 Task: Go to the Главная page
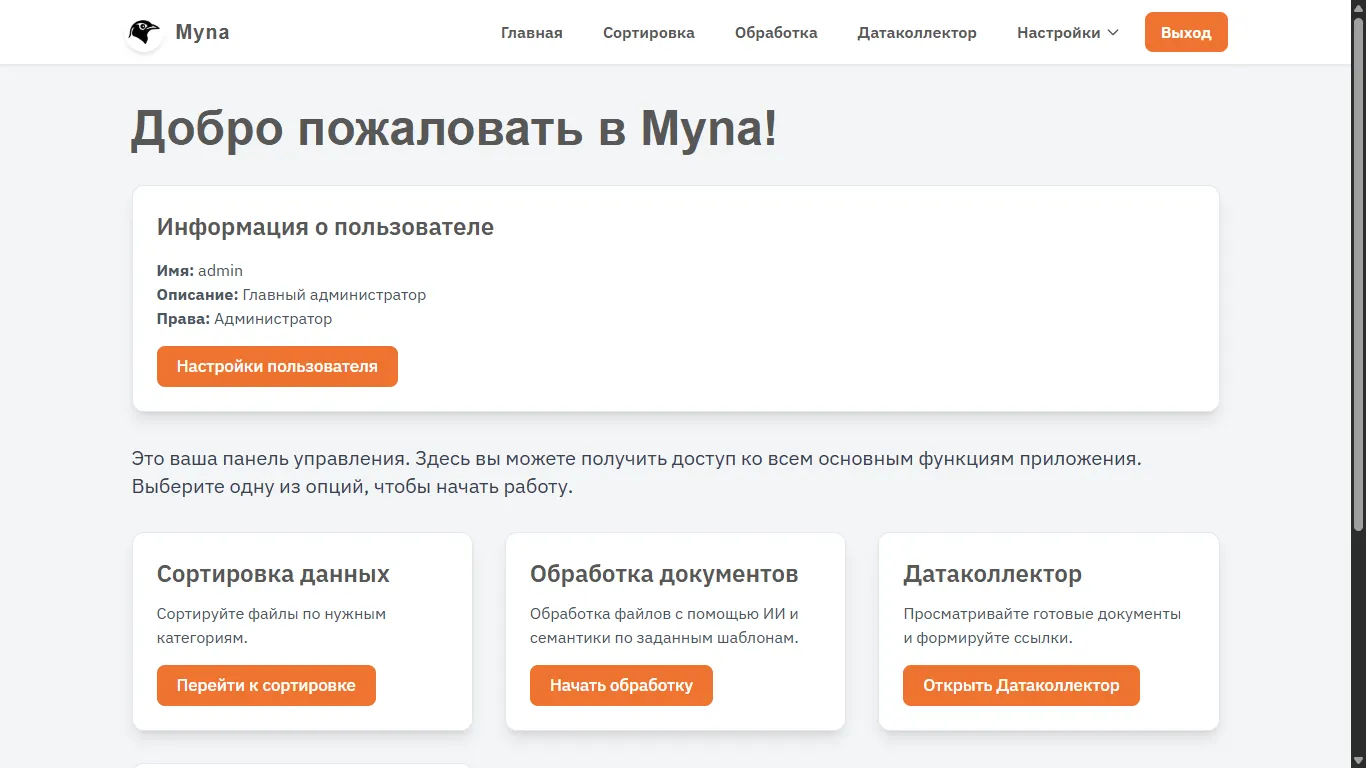(531, 33)
